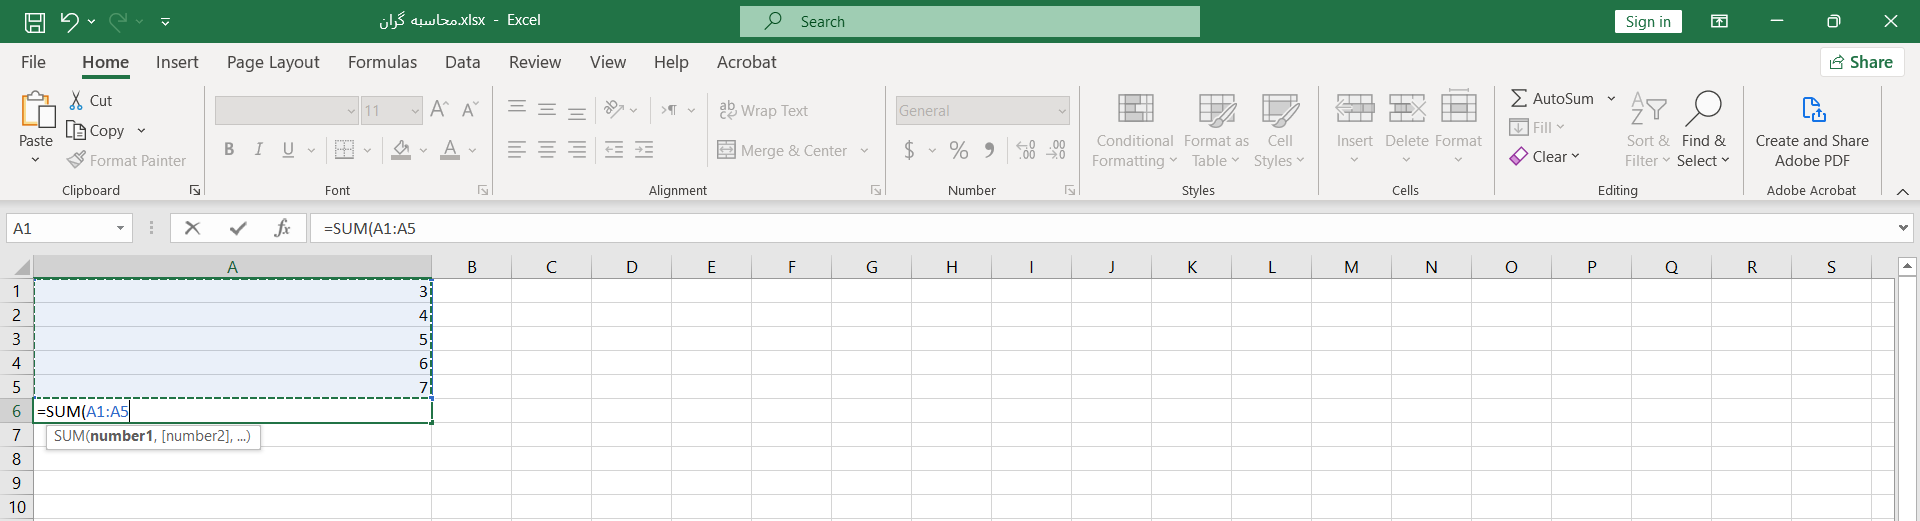Click the Paste clipboard icon
The height and width of the screenshot is (521, 1920).
(37, 110)
